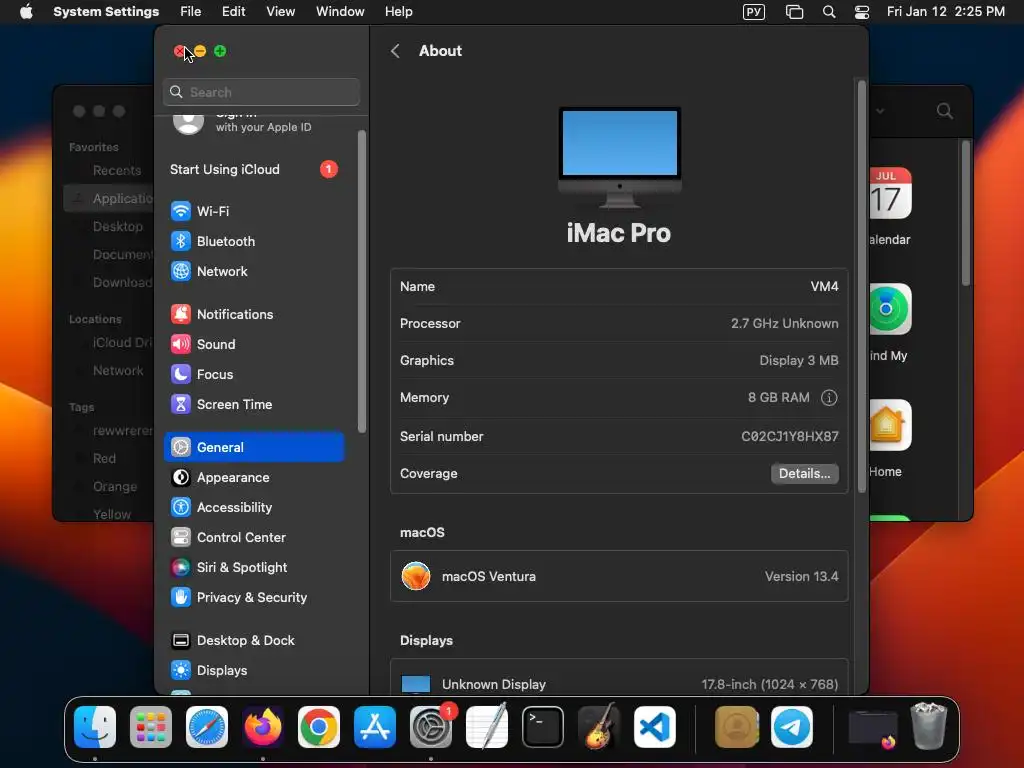The image size is (1024, 768).
Task: Open Spotlight search in menu bar
Action: tap(829, 12)
